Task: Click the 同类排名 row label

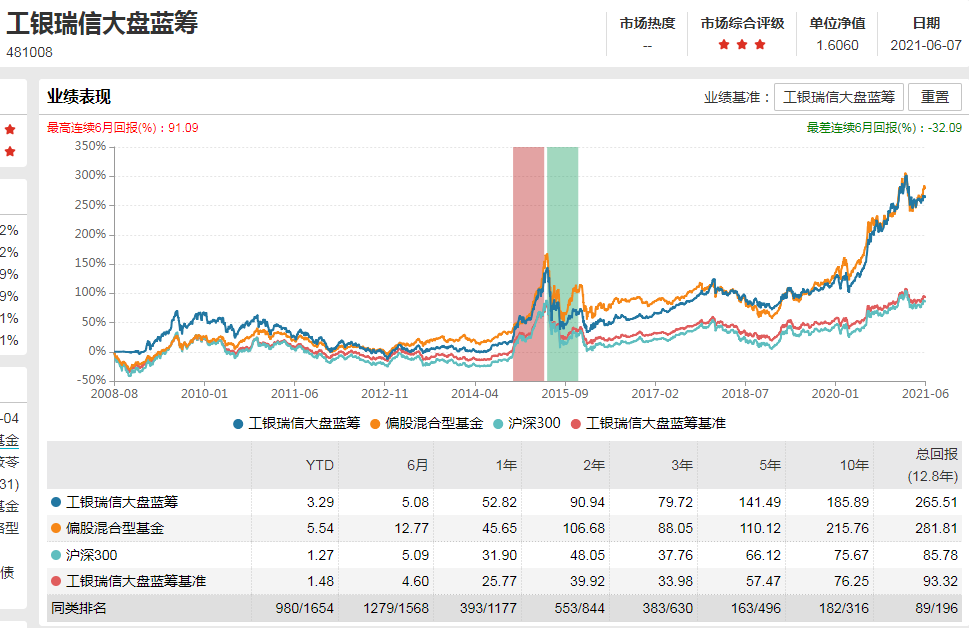Action: coord(79,607)
